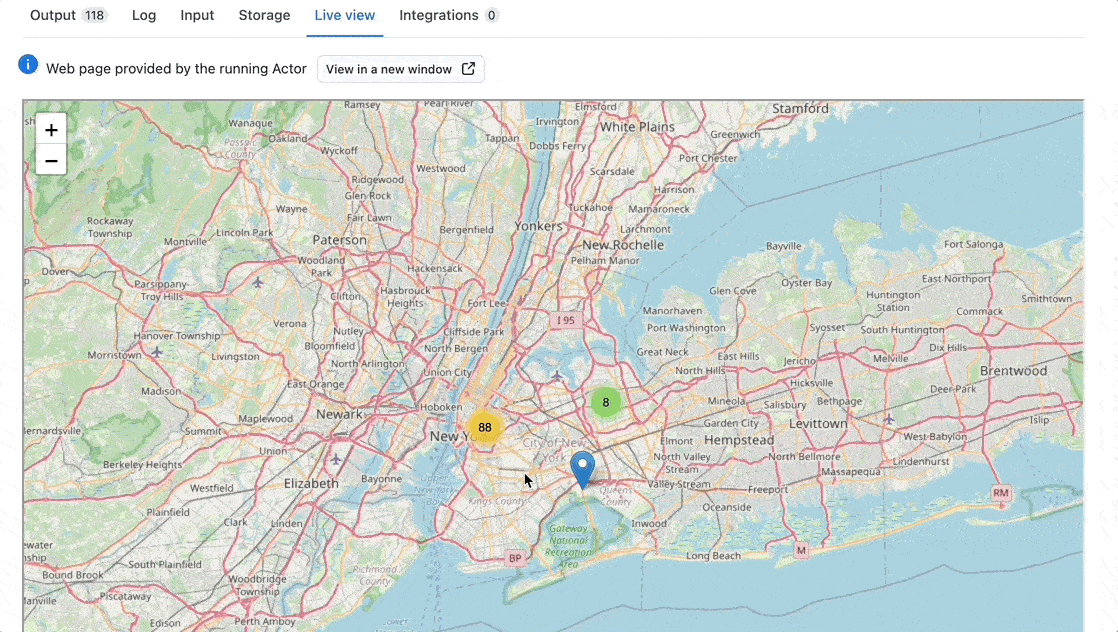The height and width of the screenshot is (632, 1118).
Task: Click the Valley Stream label on map
Action: click(x=679, y=484)
